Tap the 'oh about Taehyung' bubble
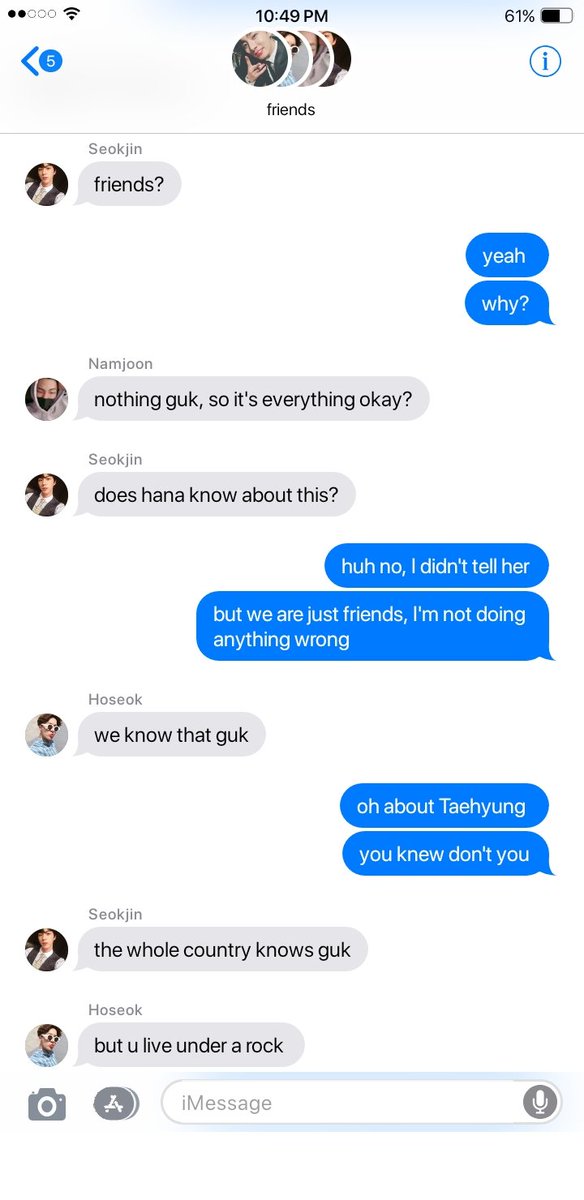This screenshot has width=584, height=1200. click(x=443, y=806)
